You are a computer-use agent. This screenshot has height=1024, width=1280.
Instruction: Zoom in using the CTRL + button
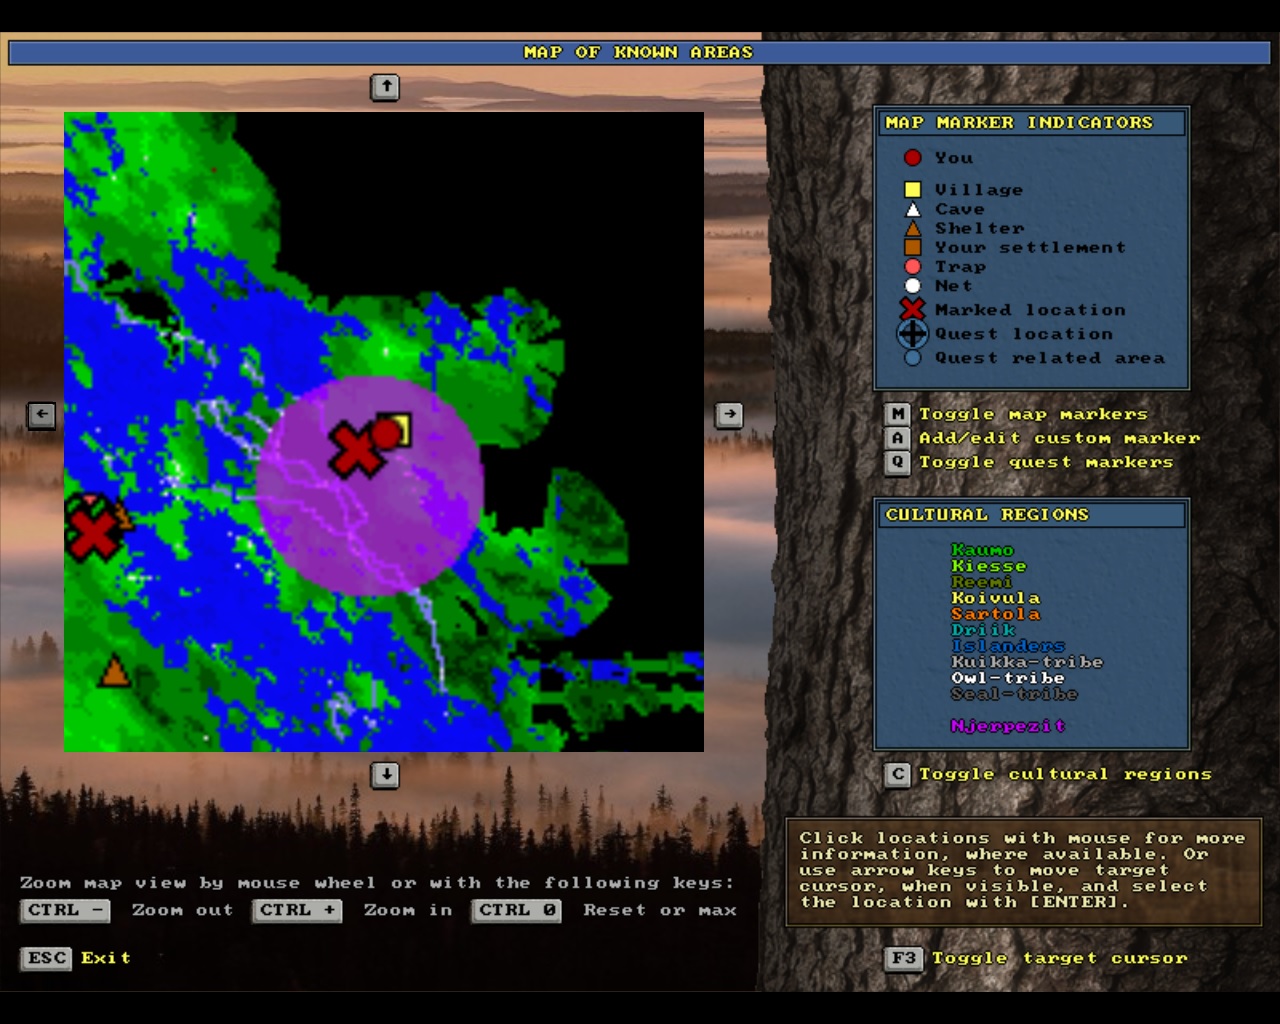298,910
